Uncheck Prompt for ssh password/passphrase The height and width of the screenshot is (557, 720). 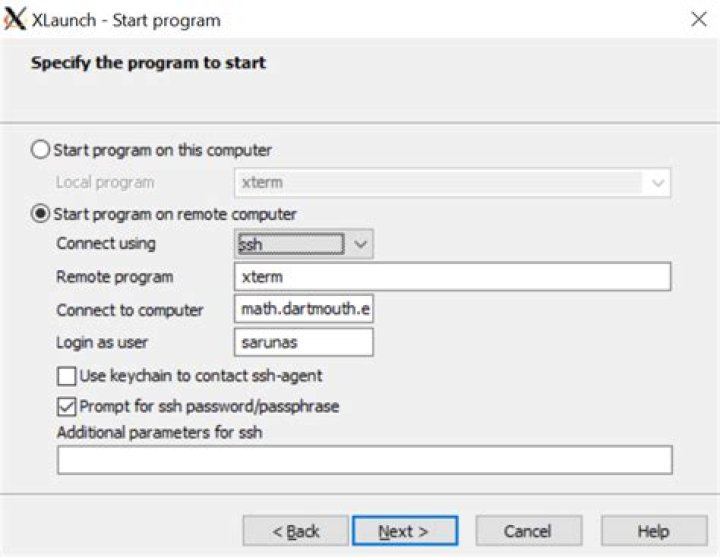click(67, 406)
